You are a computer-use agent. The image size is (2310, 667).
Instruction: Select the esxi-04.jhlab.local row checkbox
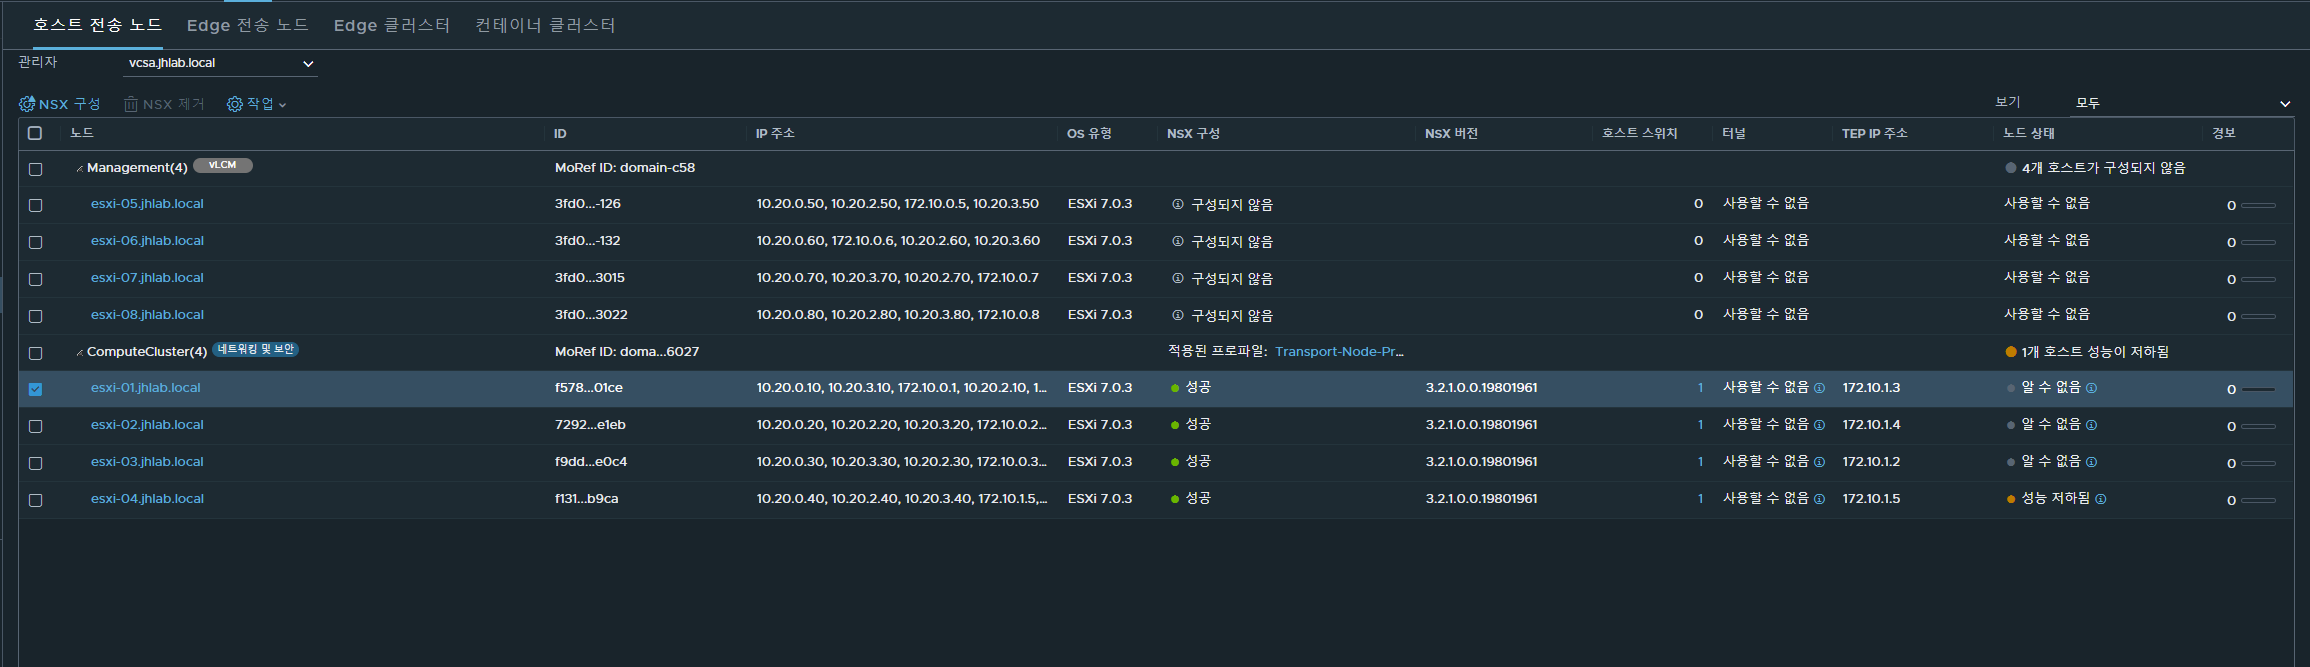point(35,500)
